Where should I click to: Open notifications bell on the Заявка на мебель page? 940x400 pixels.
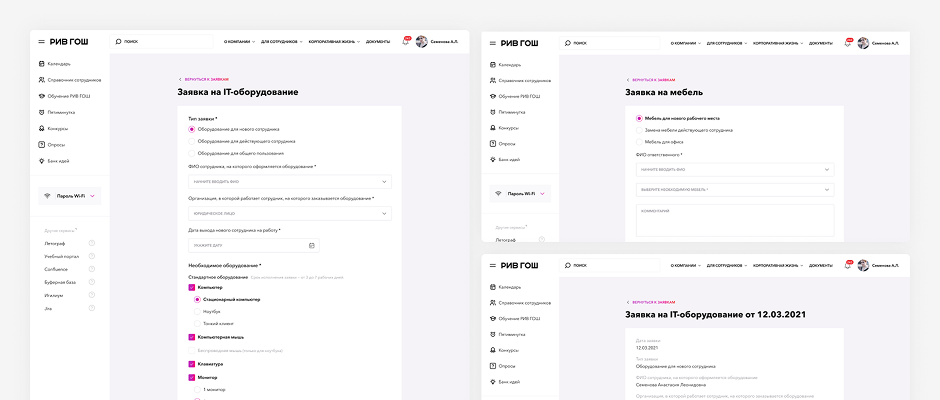[x=848, y=43]
